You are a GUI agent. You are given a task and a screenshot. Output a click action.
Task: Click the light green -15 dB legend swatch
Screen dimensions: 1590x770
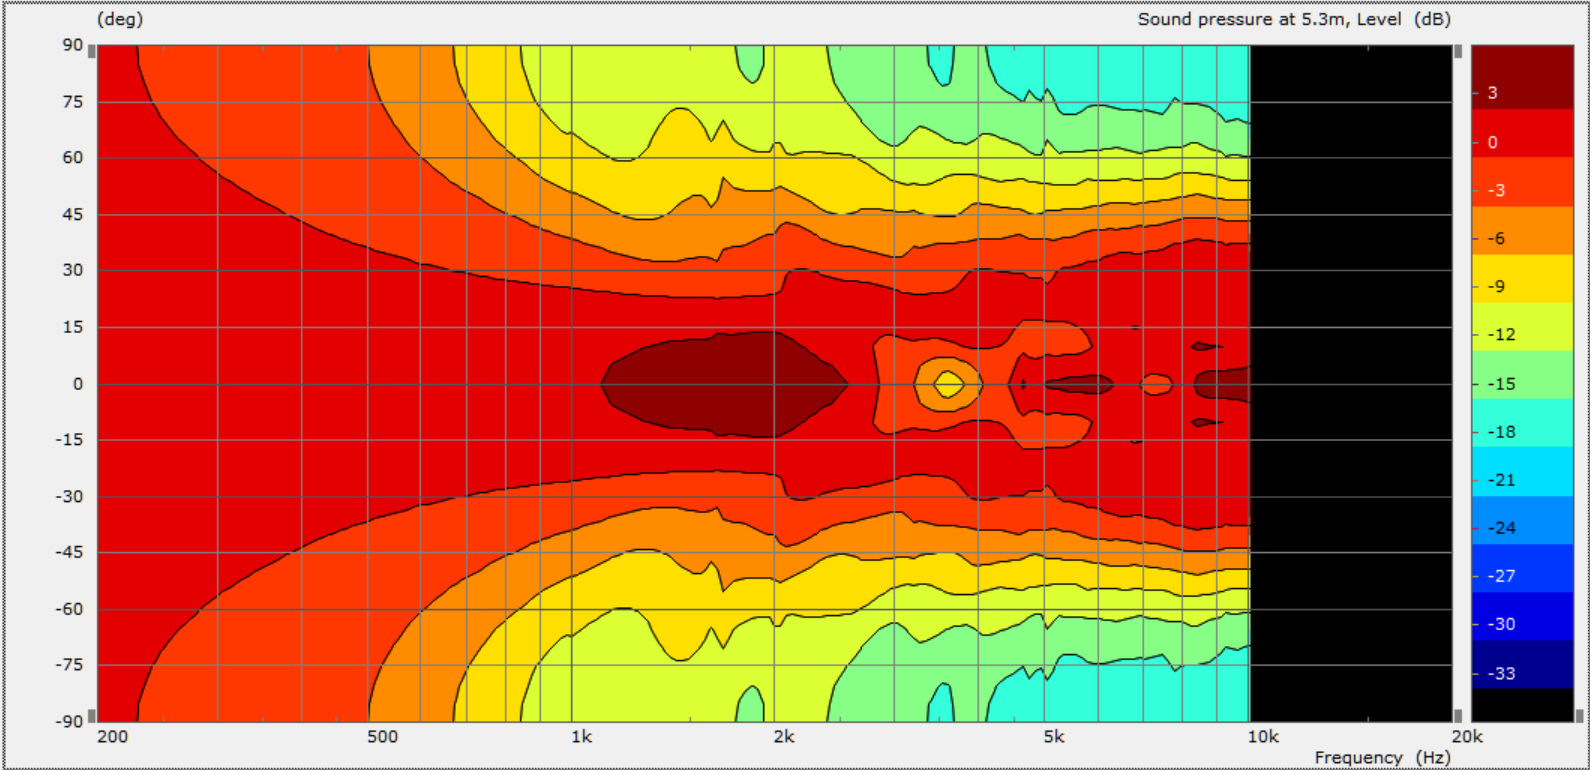click(x=1522, y=375)
